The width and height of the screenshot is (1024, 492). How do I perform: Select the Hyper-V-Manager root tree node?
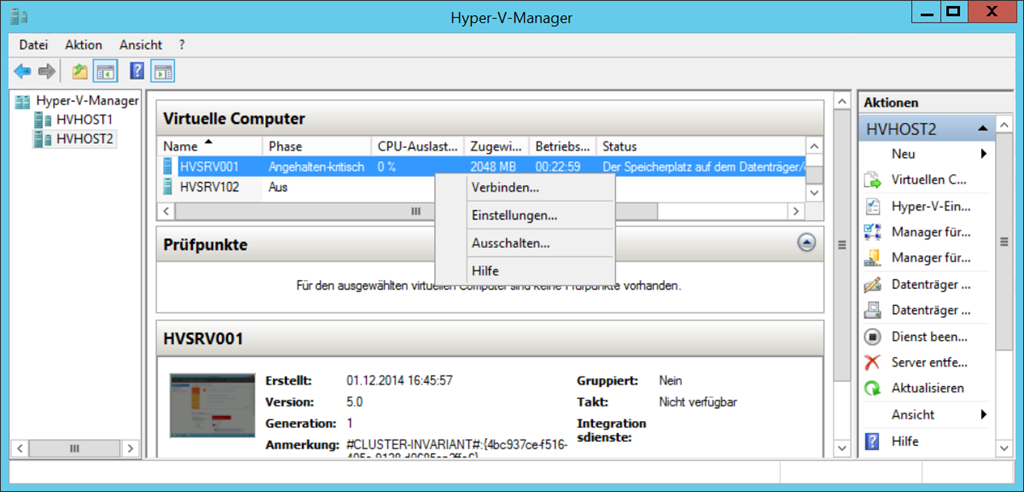click(x=88, y=101)
